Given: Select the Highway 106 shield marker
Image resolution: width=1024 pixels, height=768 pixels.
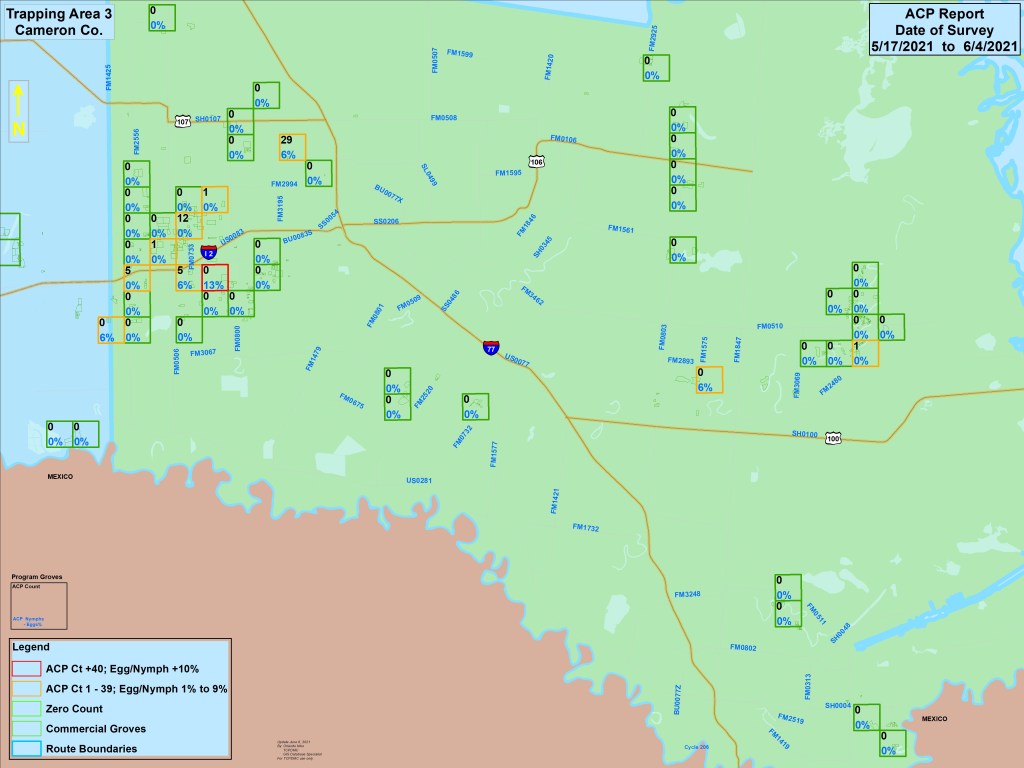Looking at the screenshot, I should click(537, 161).
